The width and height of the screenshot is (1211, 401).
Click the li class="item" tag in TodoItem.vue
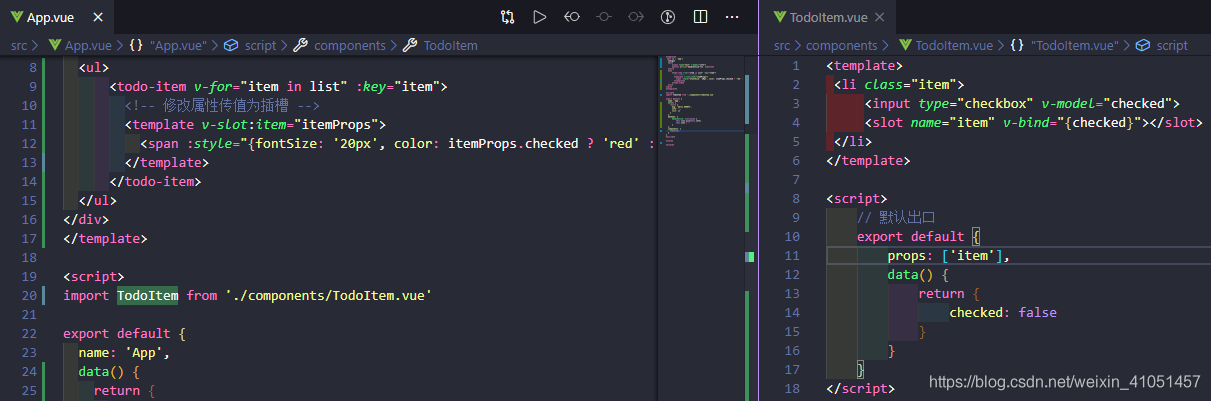coord(899,84)
